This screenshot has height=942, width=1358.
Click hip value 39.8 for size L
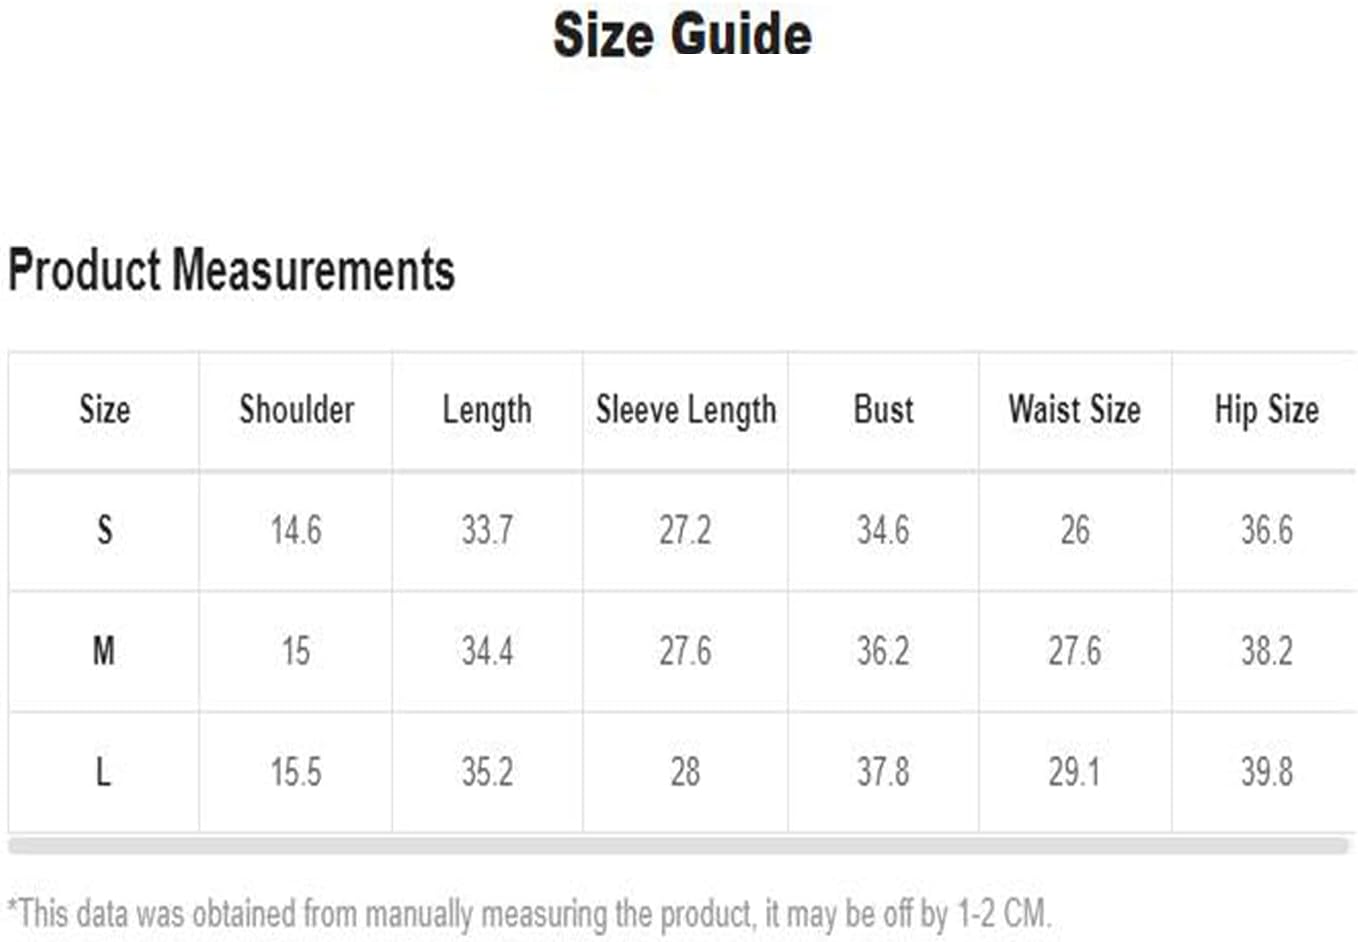pyautogui.click(x=1267, y=772)
